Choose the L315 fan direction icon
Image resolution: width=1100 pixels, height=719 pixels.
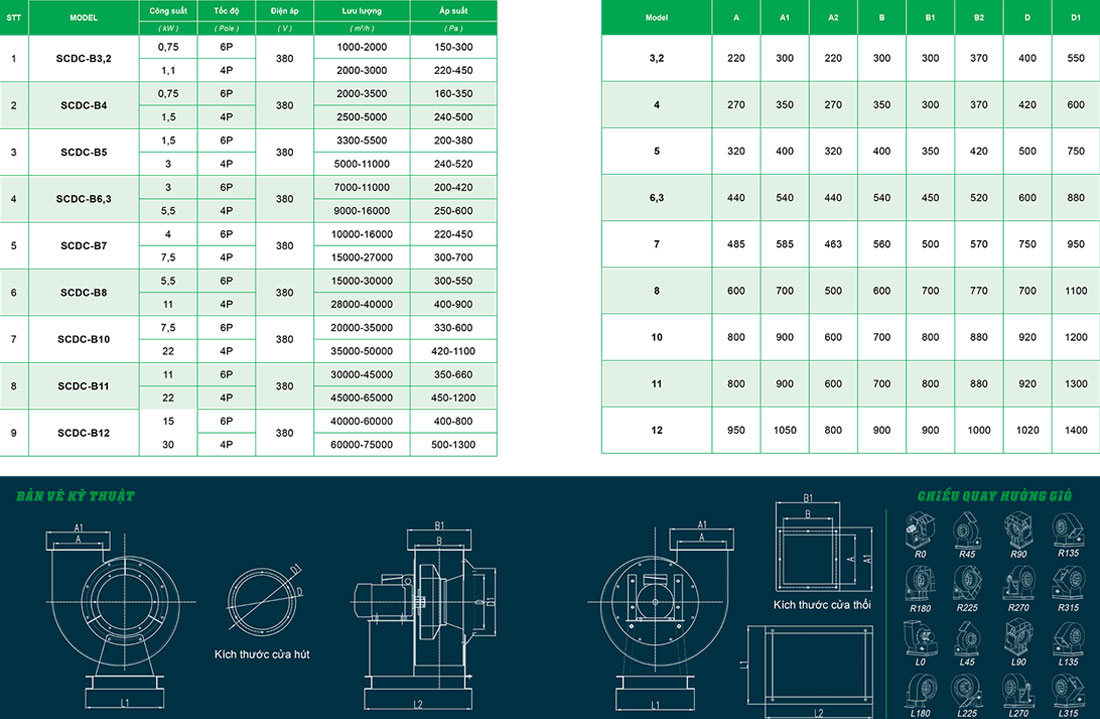coord(1068,691)
